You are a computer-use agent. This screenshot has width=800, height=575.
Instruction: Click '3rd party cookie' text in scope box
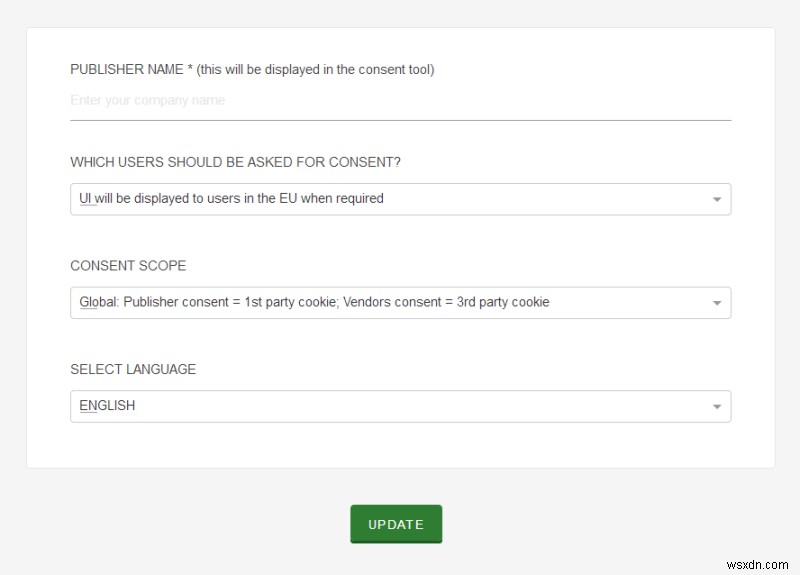point(503,302)
